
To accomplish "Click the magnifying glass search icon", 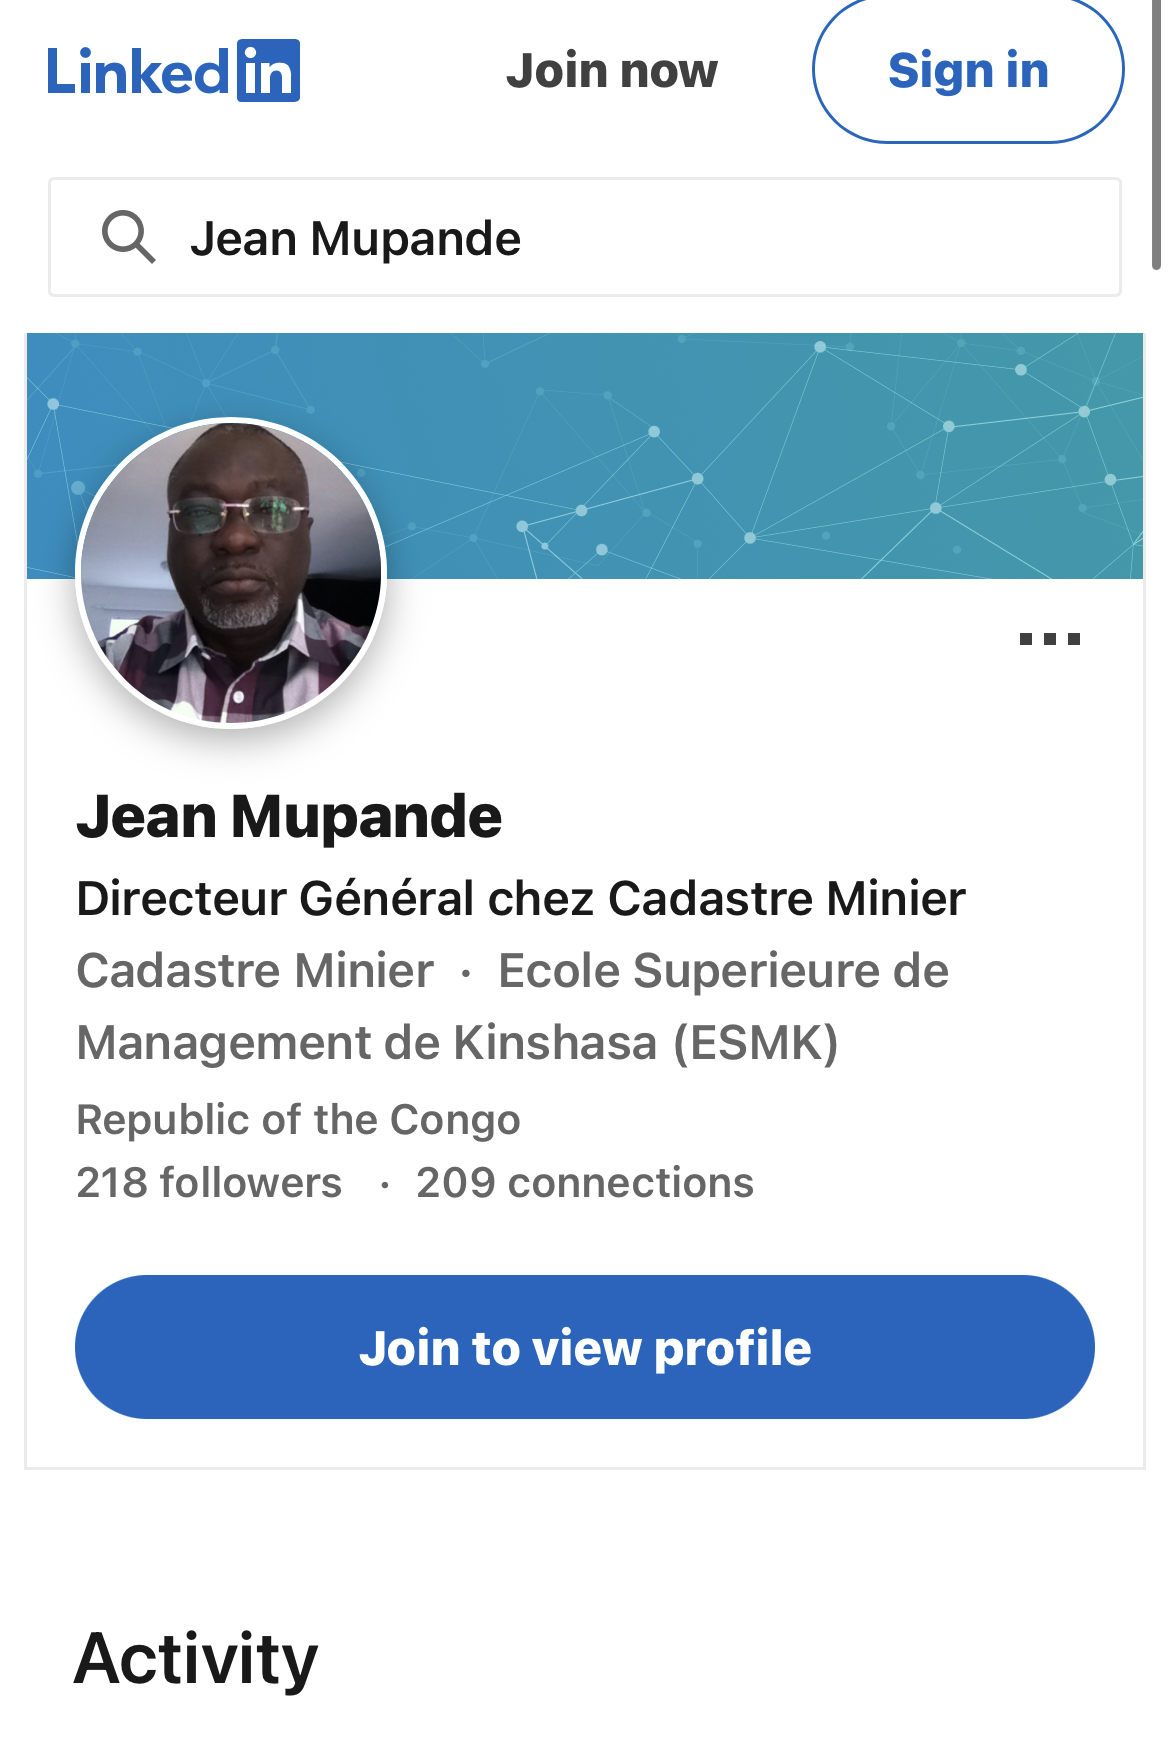I will 128,238.
